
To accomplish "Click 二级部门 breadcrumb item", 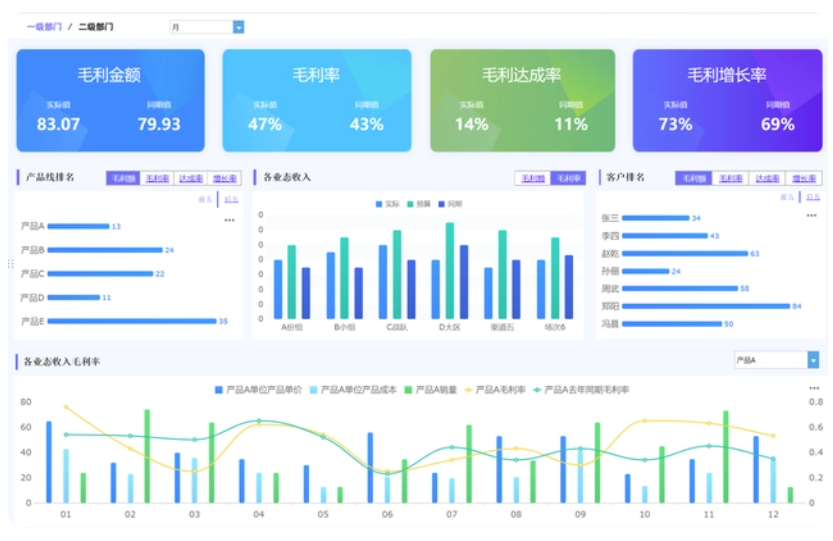I will (x=96, y=27).
